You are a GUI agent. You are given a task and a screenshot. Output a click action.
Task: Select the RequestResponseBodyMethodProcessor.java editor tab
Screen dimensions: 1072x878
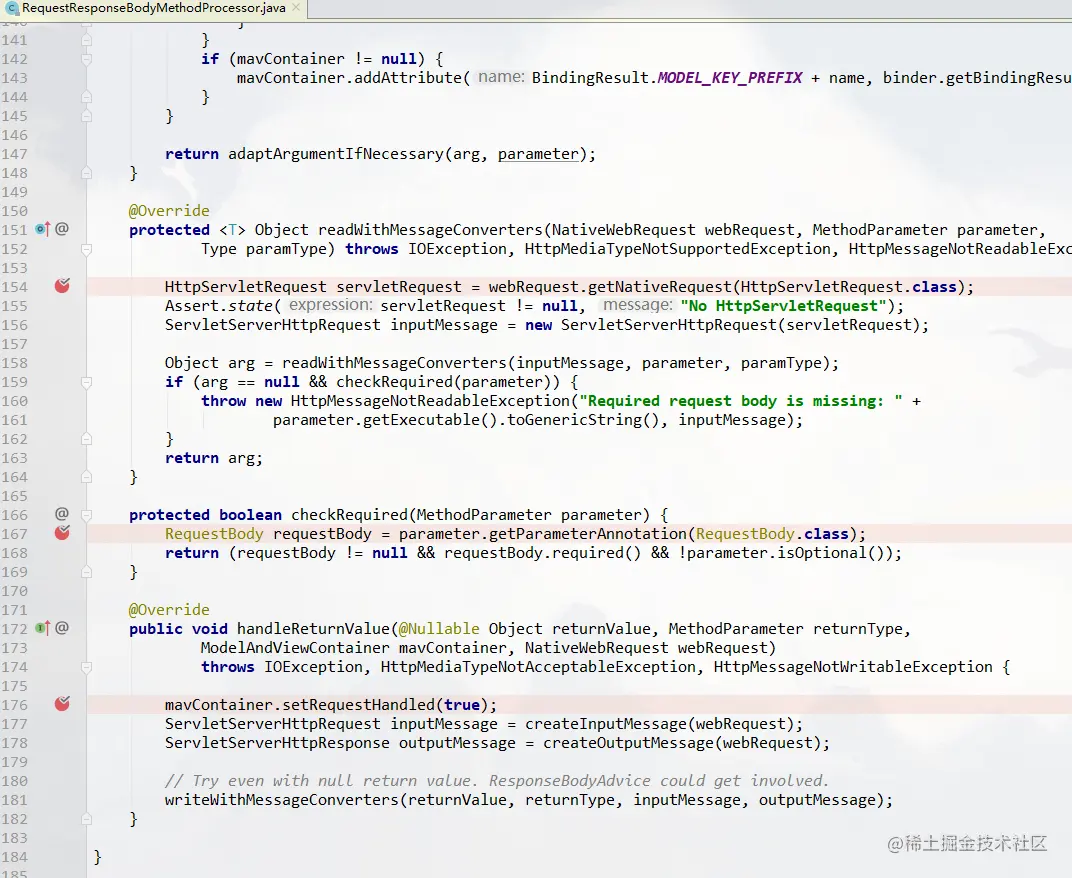[154, 8]
